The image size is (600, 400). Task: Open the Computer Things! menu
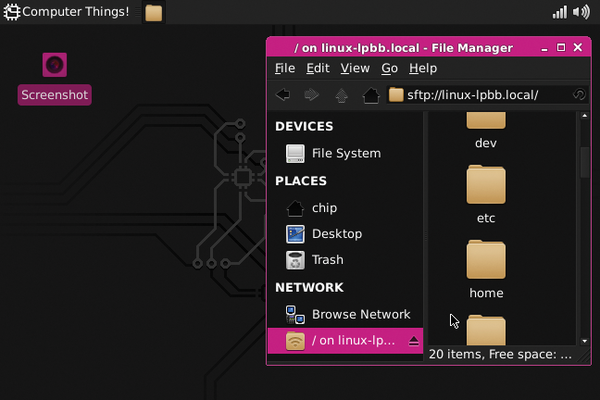click(67, 12)
